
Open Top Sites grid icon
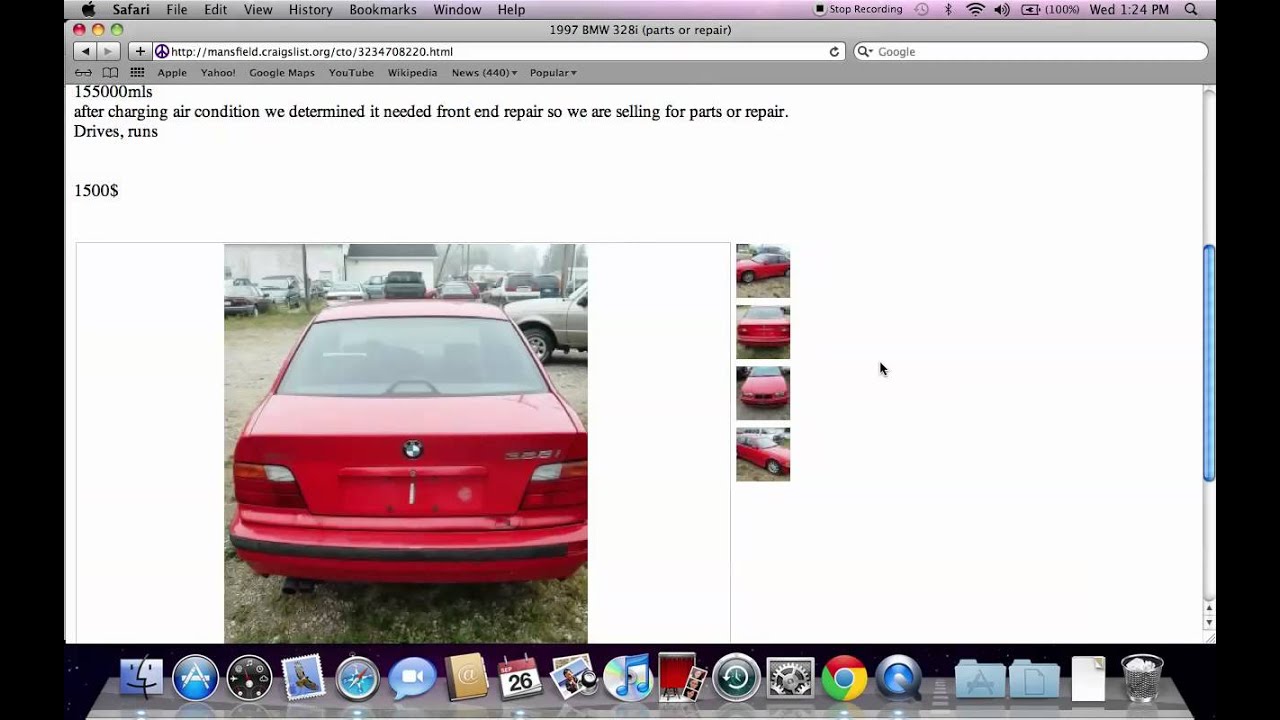pyautogui.click(x=137, y=72)
